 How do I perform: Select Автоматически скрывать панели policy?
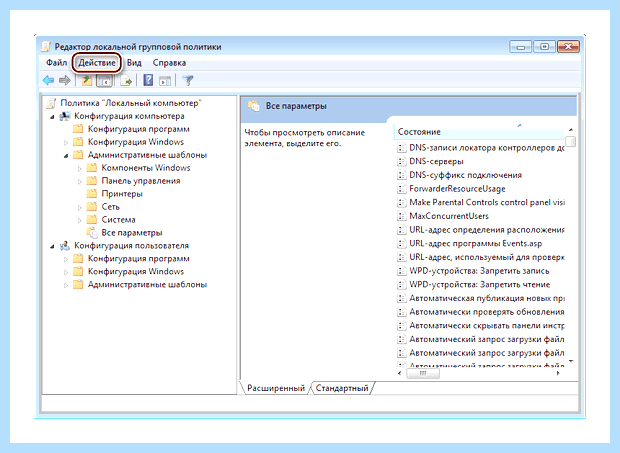(x=487, y=325)
